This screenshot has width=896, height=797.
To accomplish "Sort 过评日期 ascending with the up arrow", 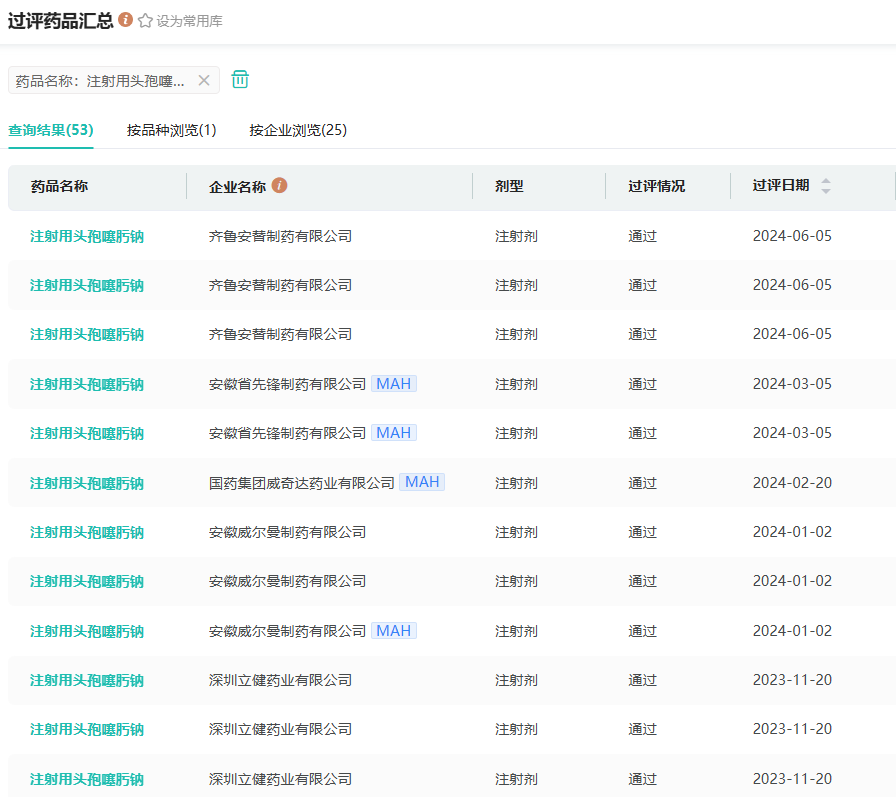I will tap(826, 181).
